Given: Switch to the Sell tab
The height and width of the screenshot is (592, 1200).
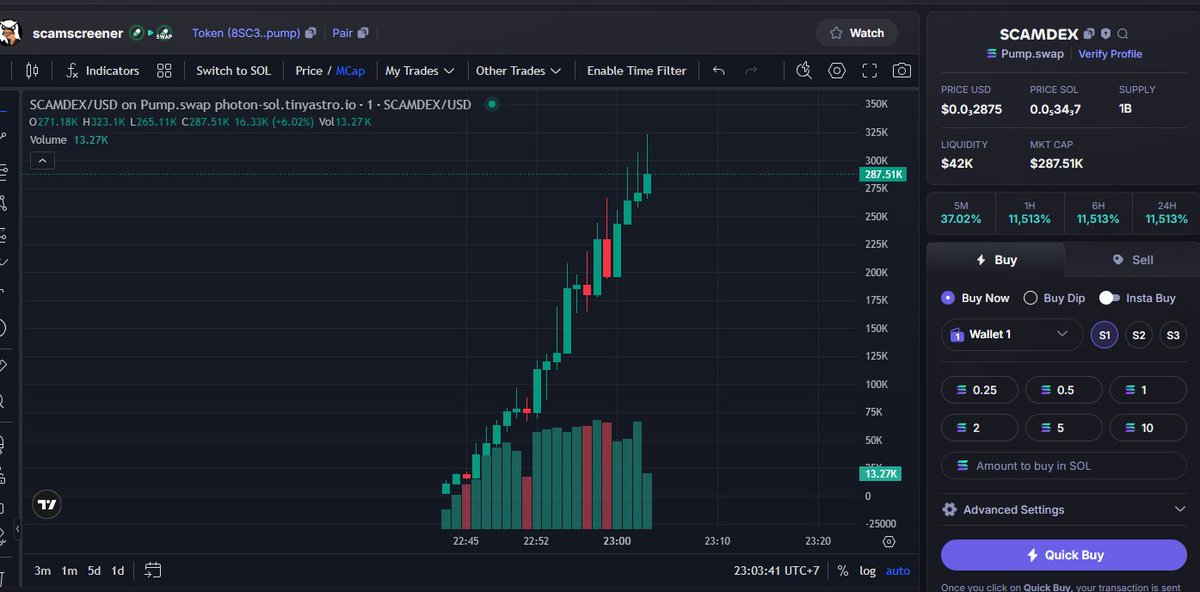Looking at the screenshot, I should (x=1132, y=260).
